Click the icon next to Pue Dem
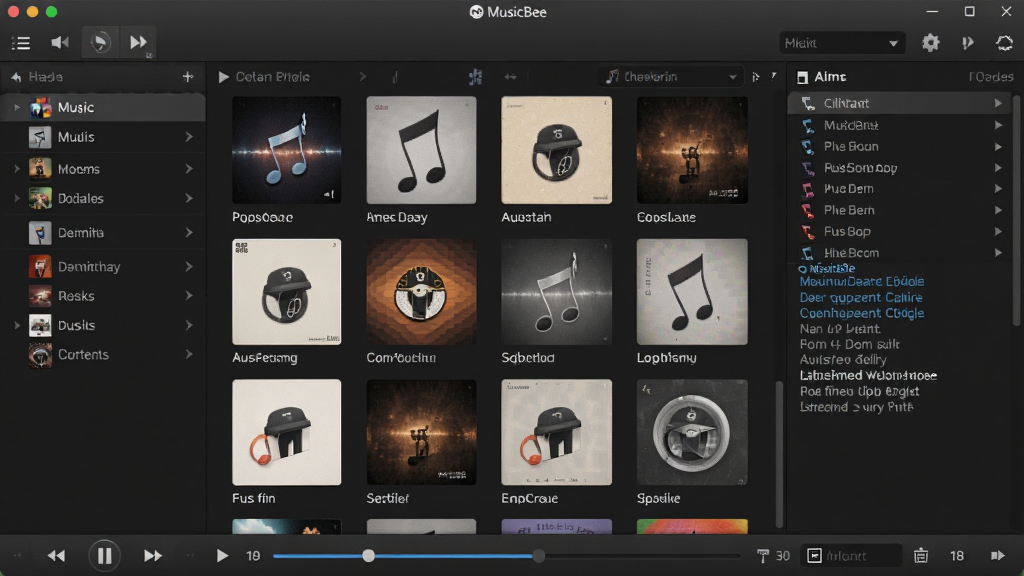The image size is (1024, 576). (x=808, y=189)
